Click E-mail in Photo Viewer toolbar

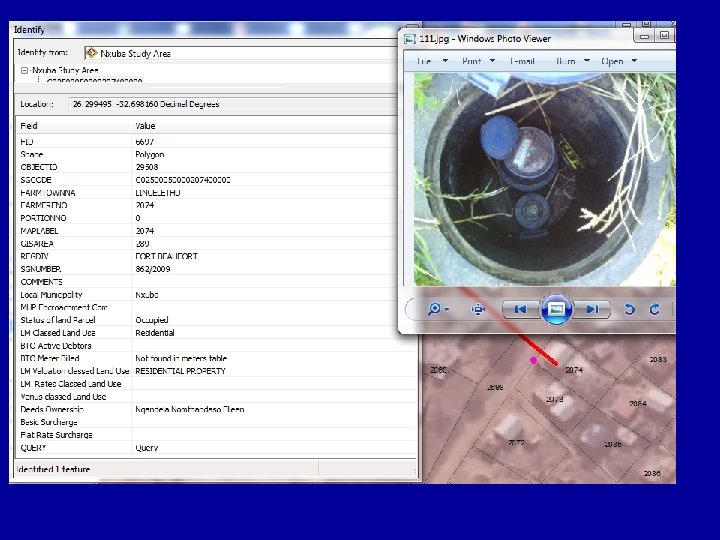[x=522, y=61]
